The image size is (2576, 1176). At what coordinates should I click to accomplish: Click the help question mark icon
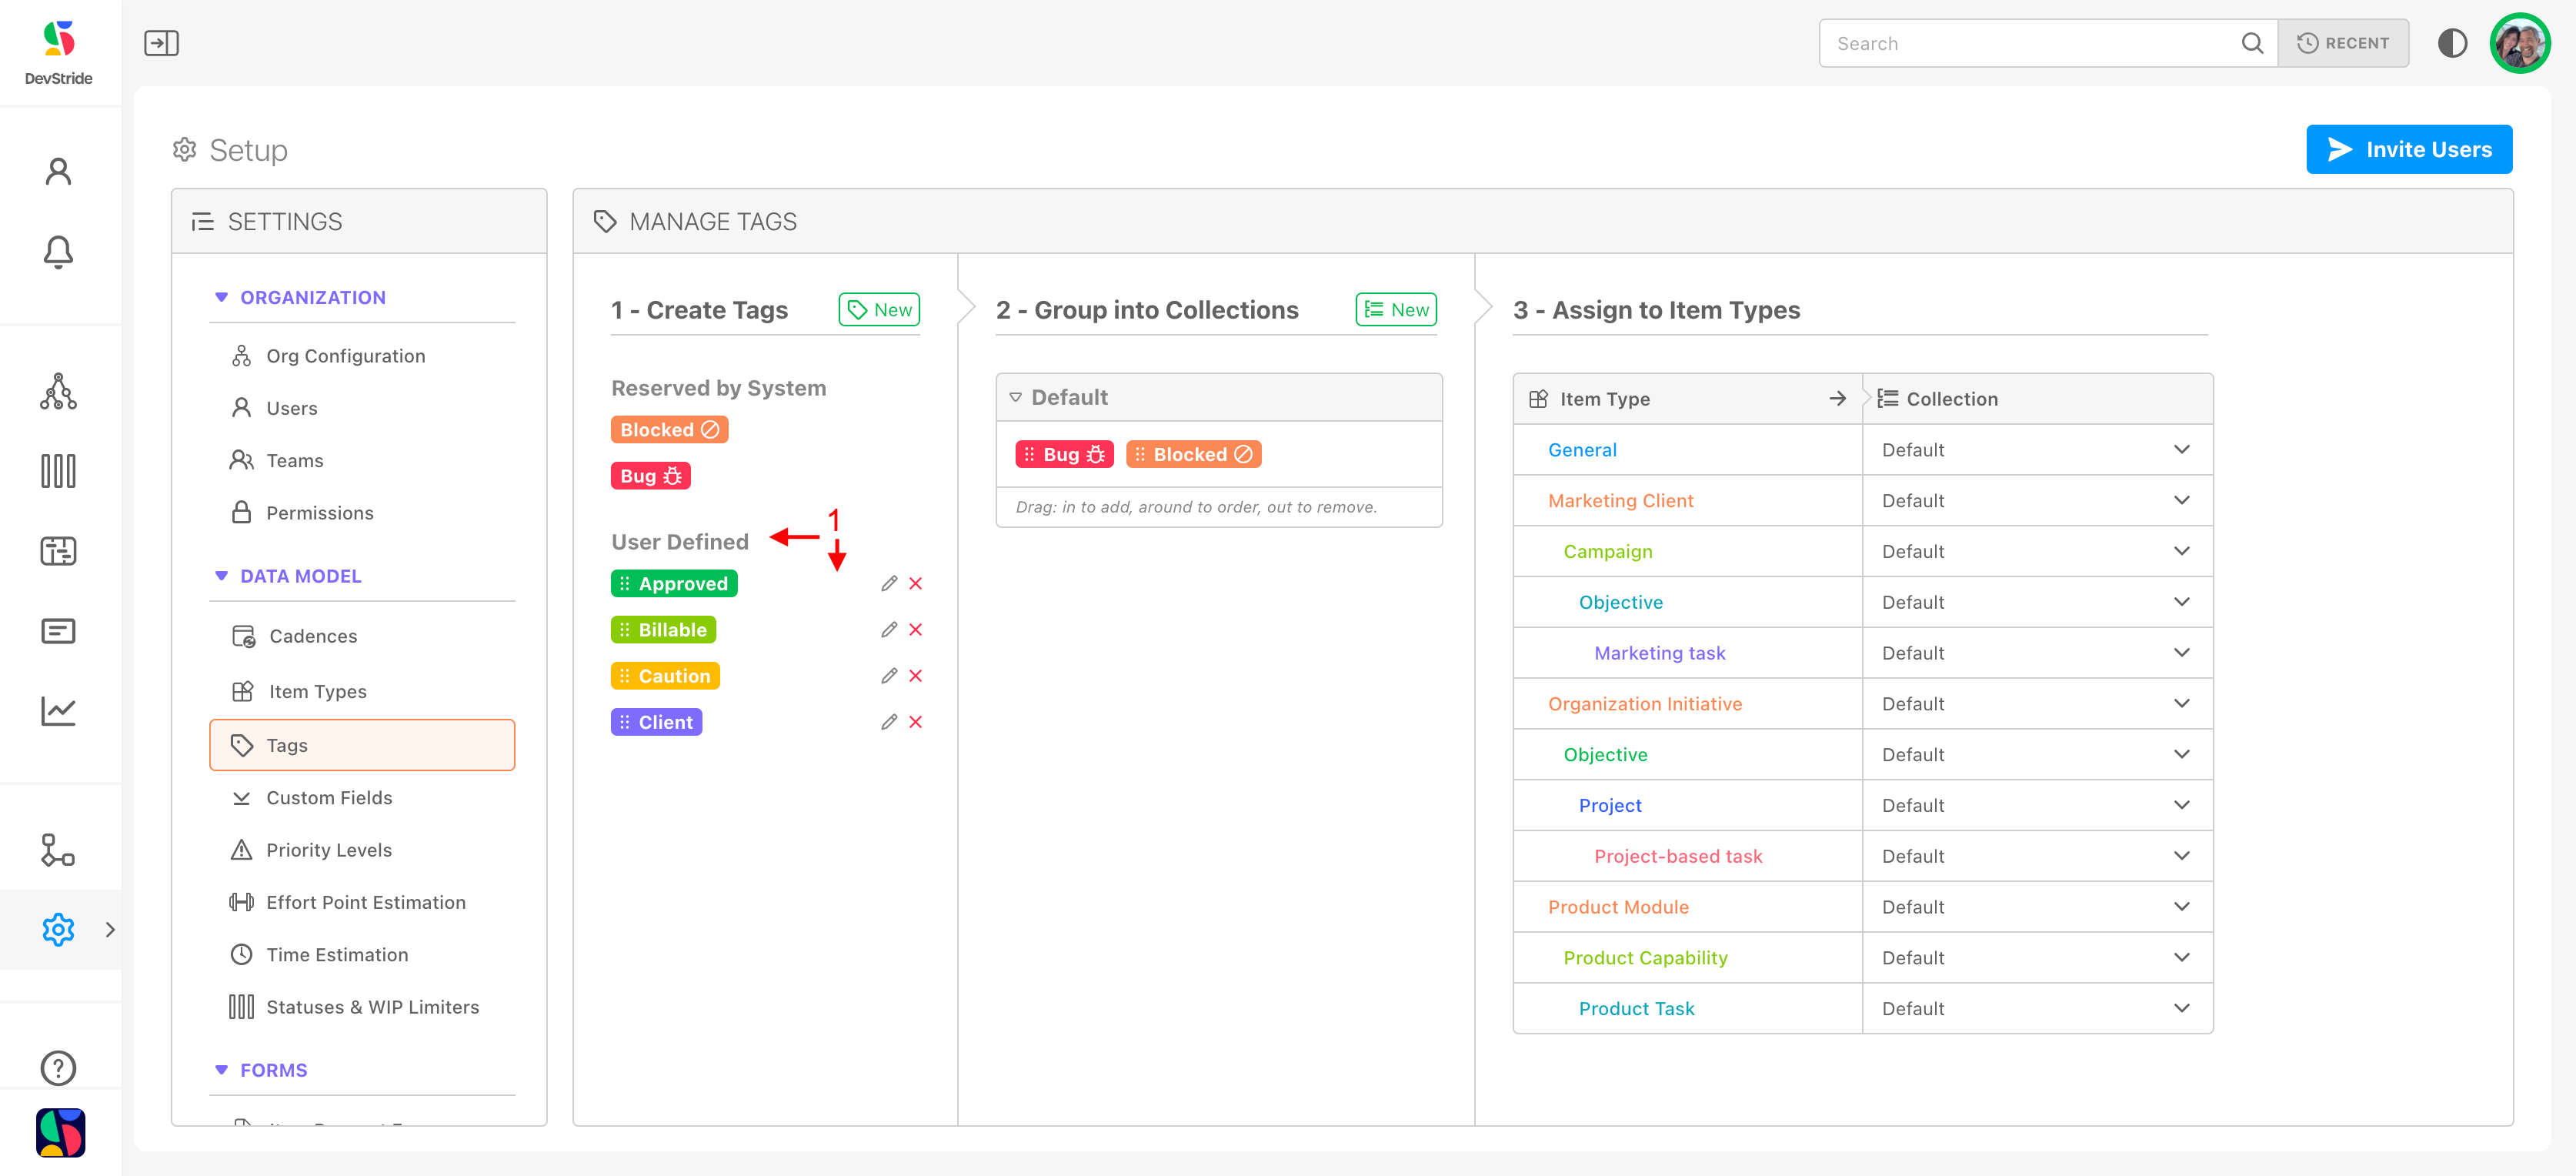click(58, 1067)
